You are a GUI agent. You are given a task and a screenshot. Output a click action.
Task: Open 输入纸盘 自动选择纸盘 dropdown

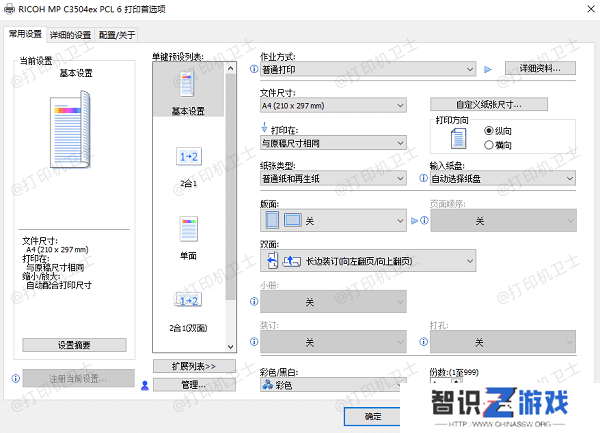point(503,178)
